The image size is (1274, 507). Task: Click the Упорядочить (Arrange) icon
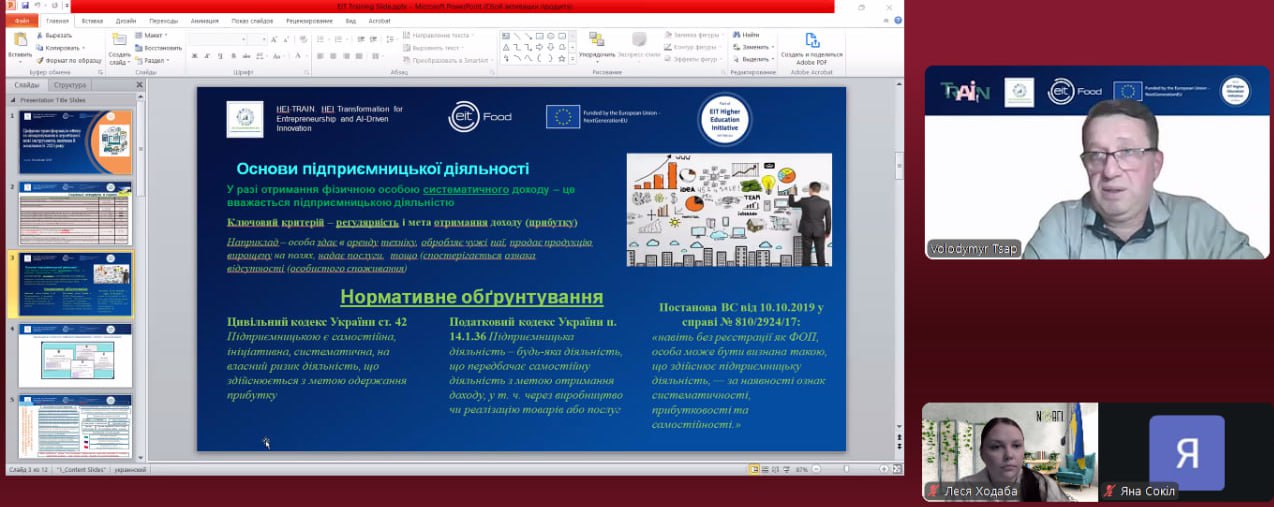coord(597,39)
